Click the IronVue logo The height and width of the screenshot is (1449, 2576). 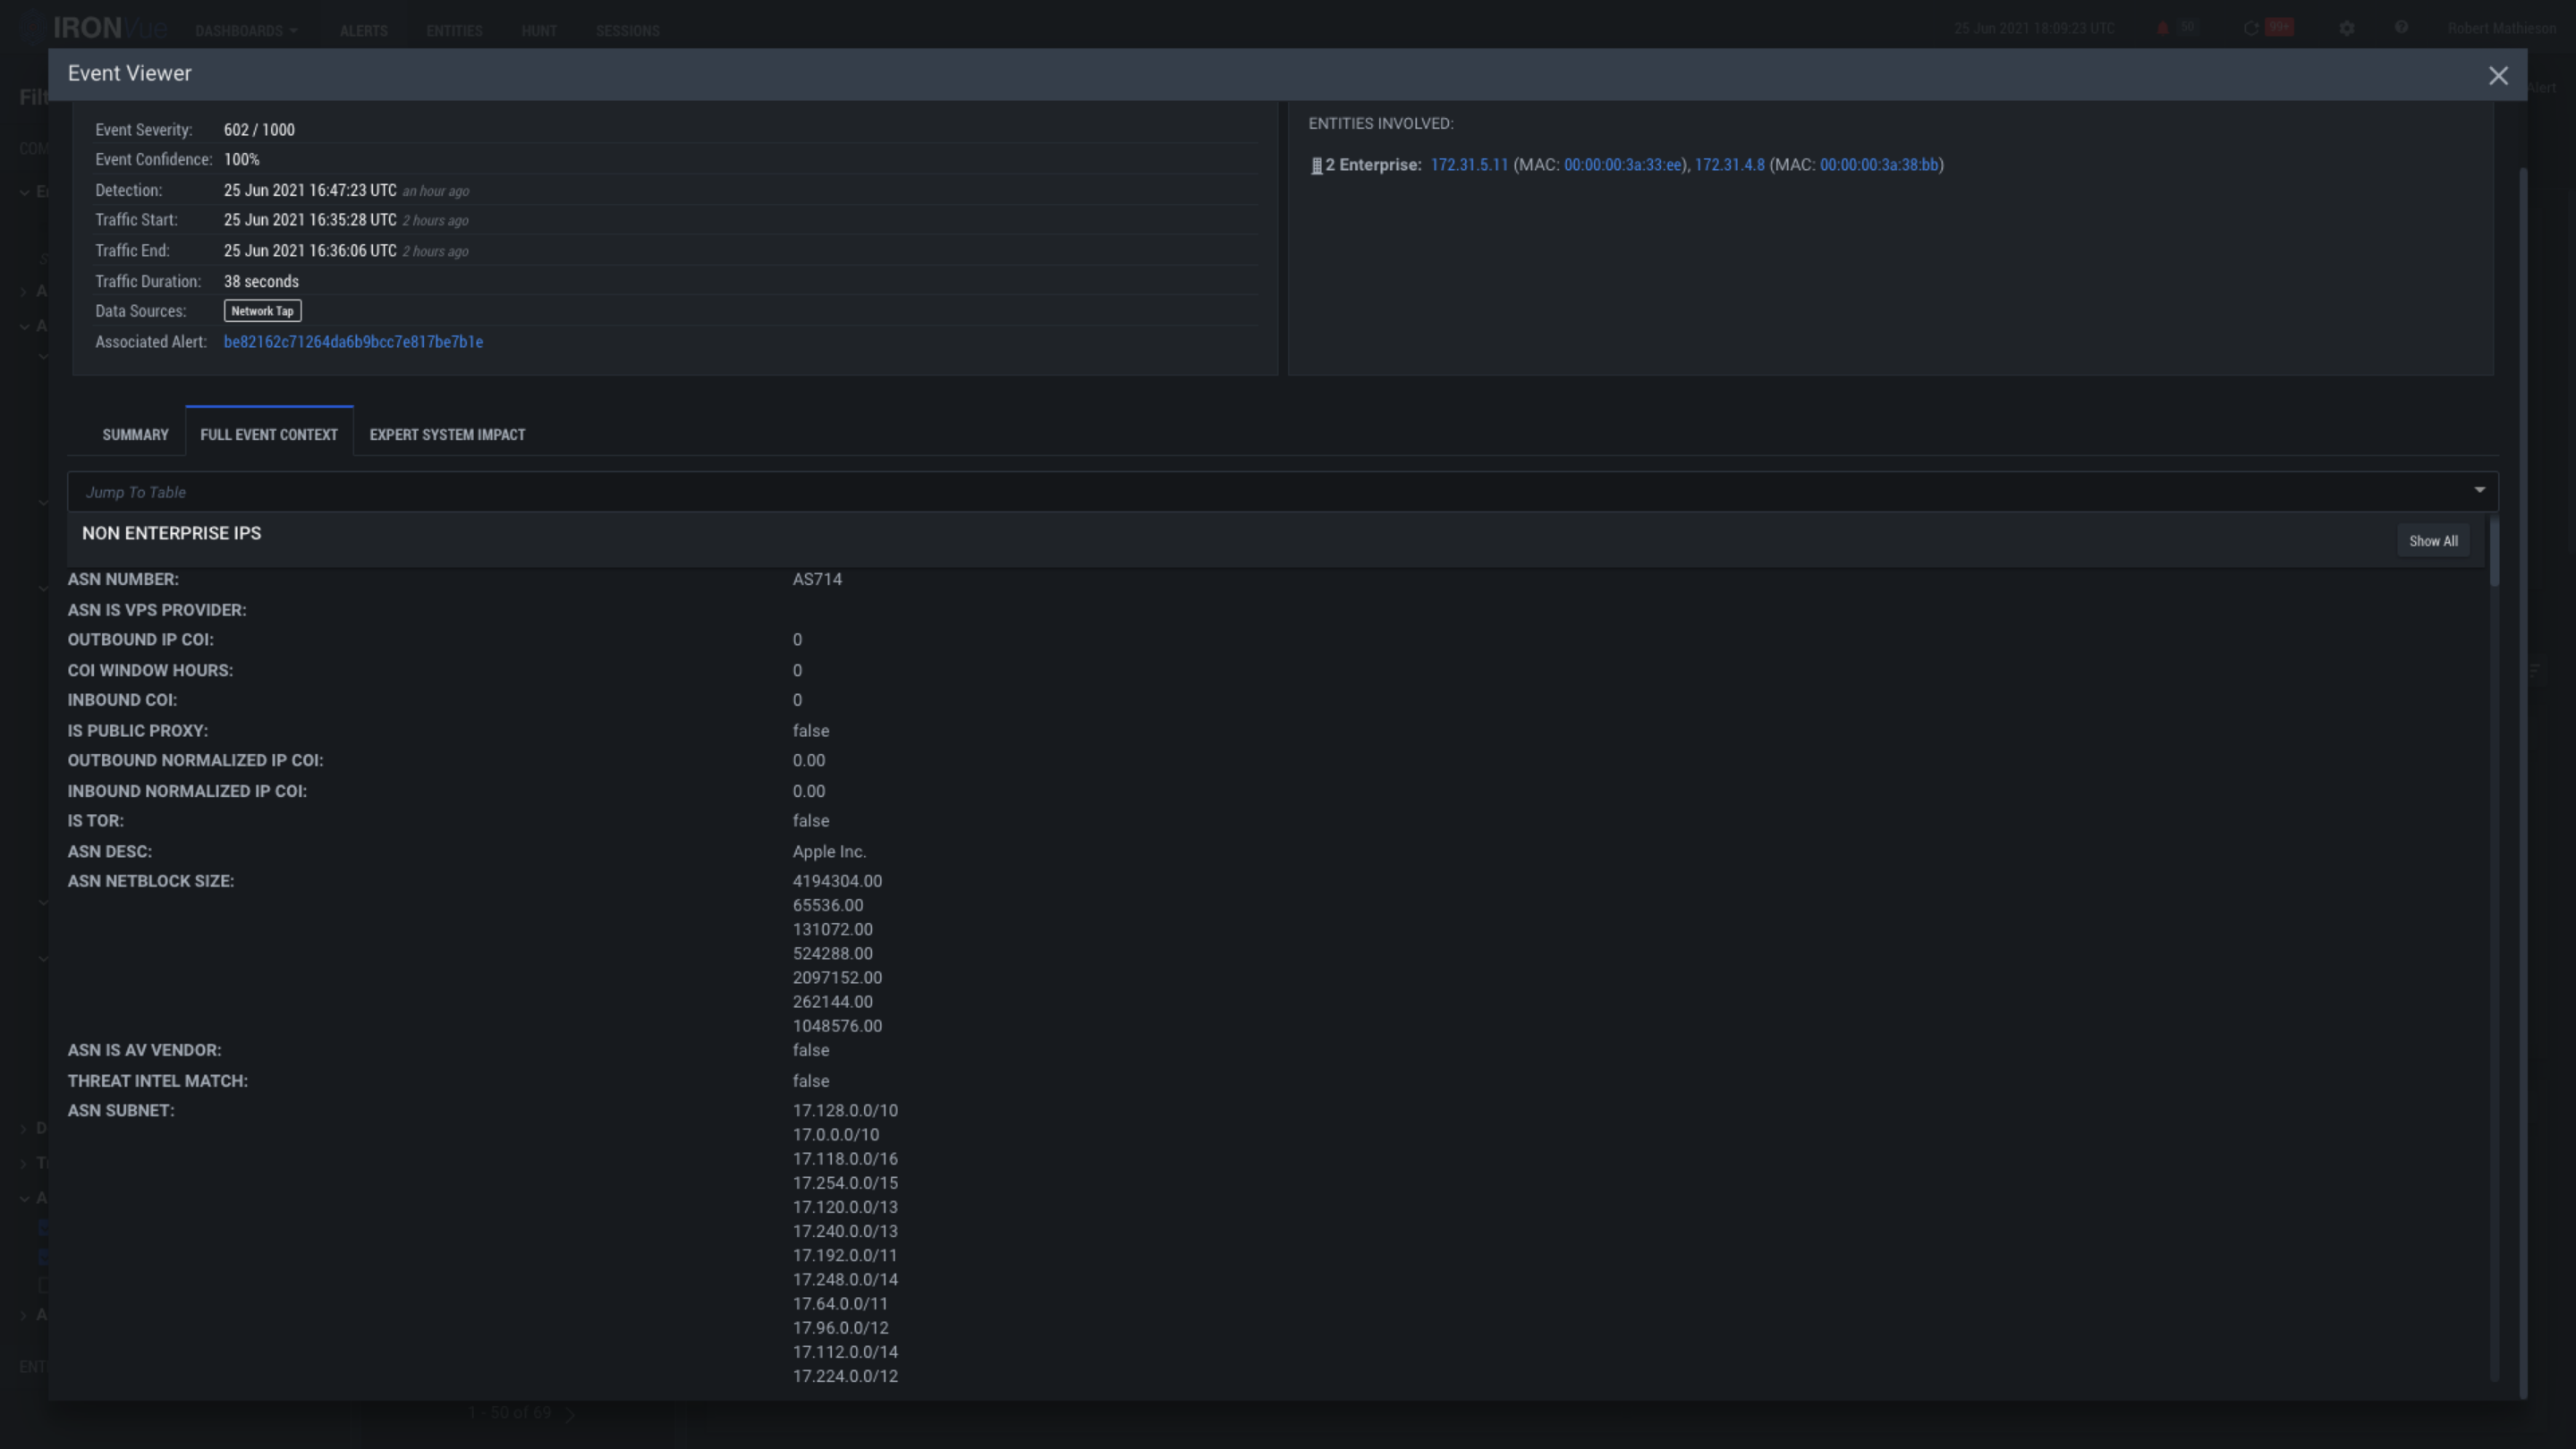(108, 28)
